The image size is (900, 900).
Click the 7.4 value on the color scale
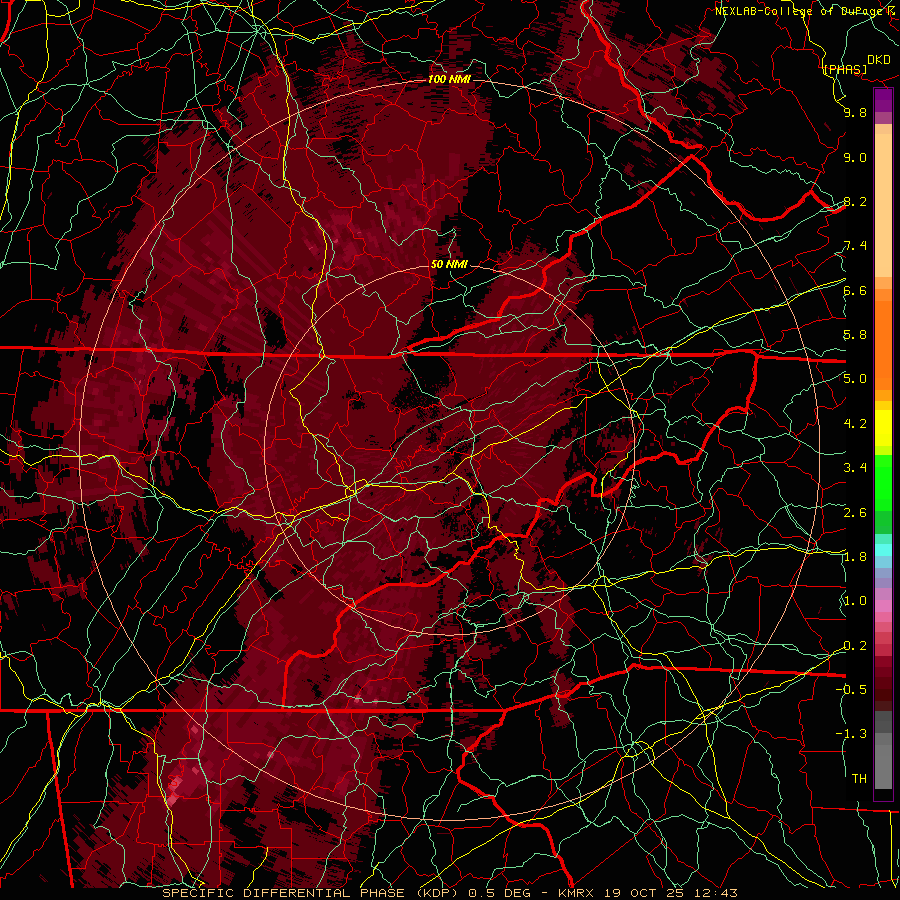click(855, 246)
